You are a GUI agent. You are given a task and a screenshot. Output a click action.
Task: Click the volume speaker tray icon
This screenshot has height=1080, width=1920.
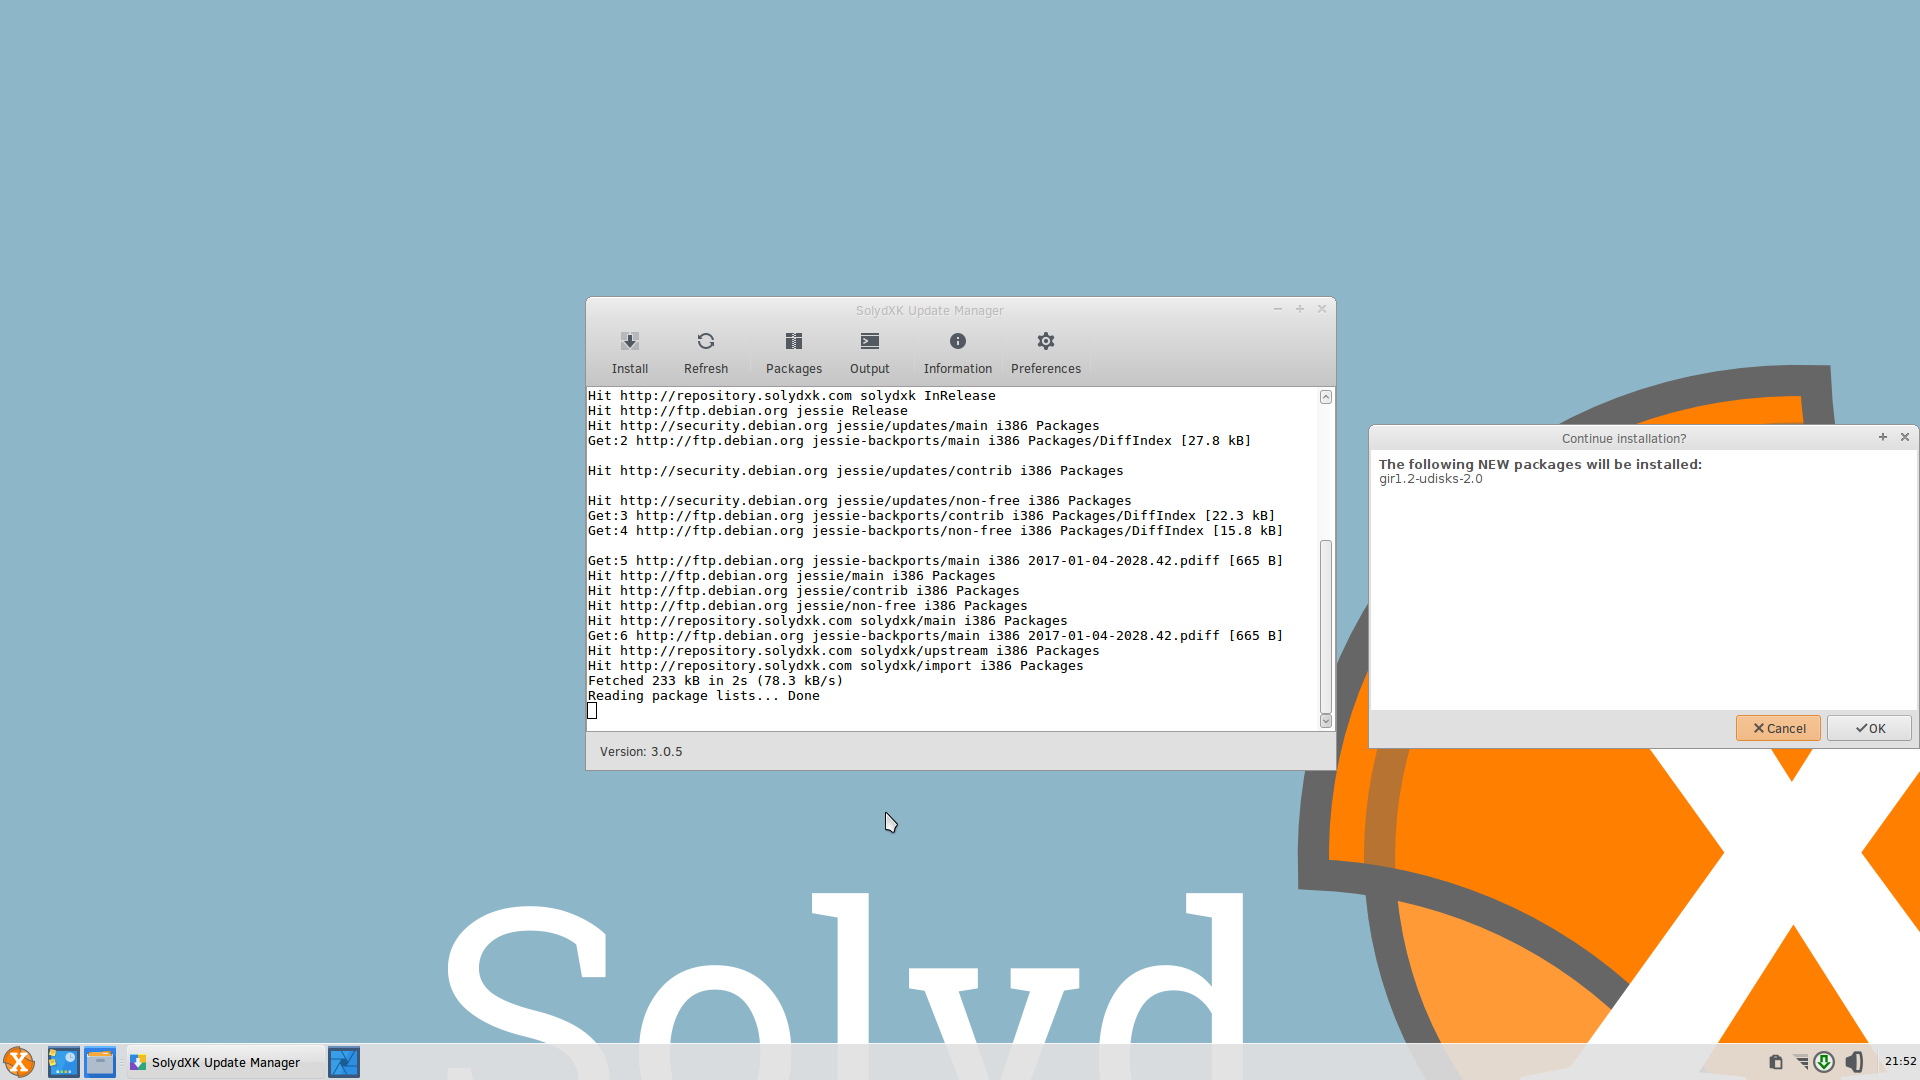pos(1854,1062)
